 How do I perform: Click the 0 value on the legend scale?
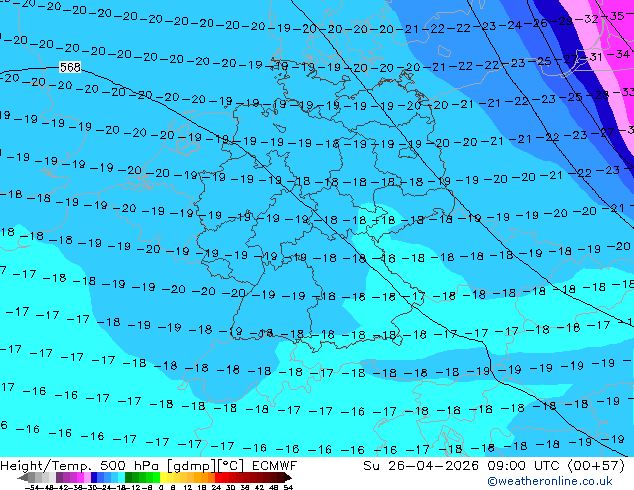point(161,488)
